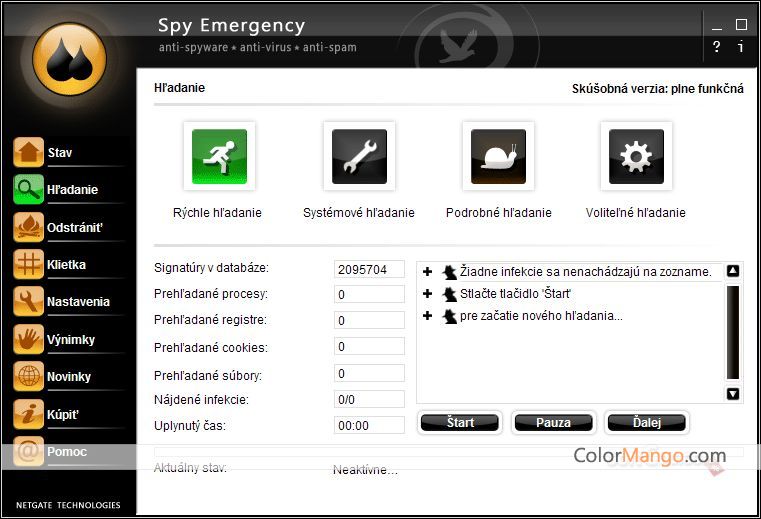Screen dimensions: 761x519
Task: Click the 'Neaktívne...' status text
Action: point(365,470)
